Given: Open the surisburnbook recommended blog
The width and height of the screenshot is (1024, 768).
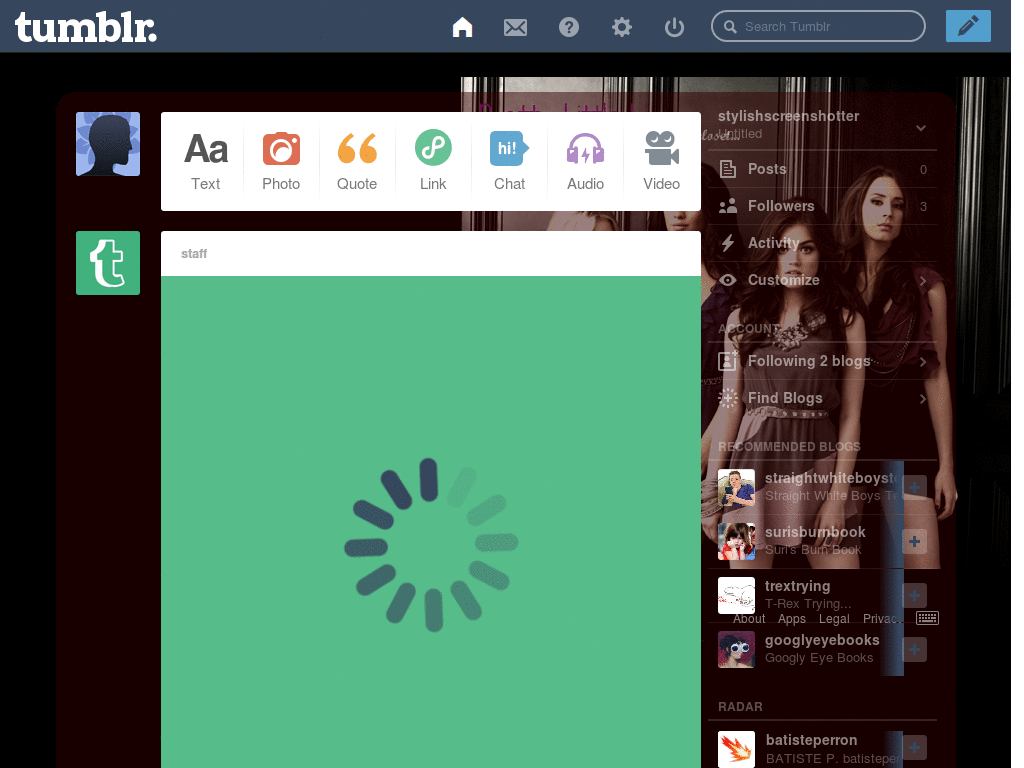Looking at the screenshot, I should (815, 532).
